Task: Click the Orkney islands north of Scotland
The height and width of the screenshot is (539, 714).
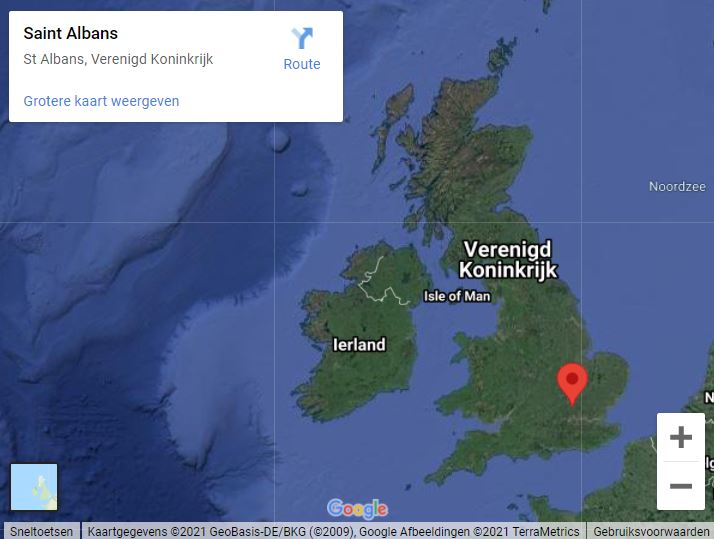Action: (x=502, y=55)
